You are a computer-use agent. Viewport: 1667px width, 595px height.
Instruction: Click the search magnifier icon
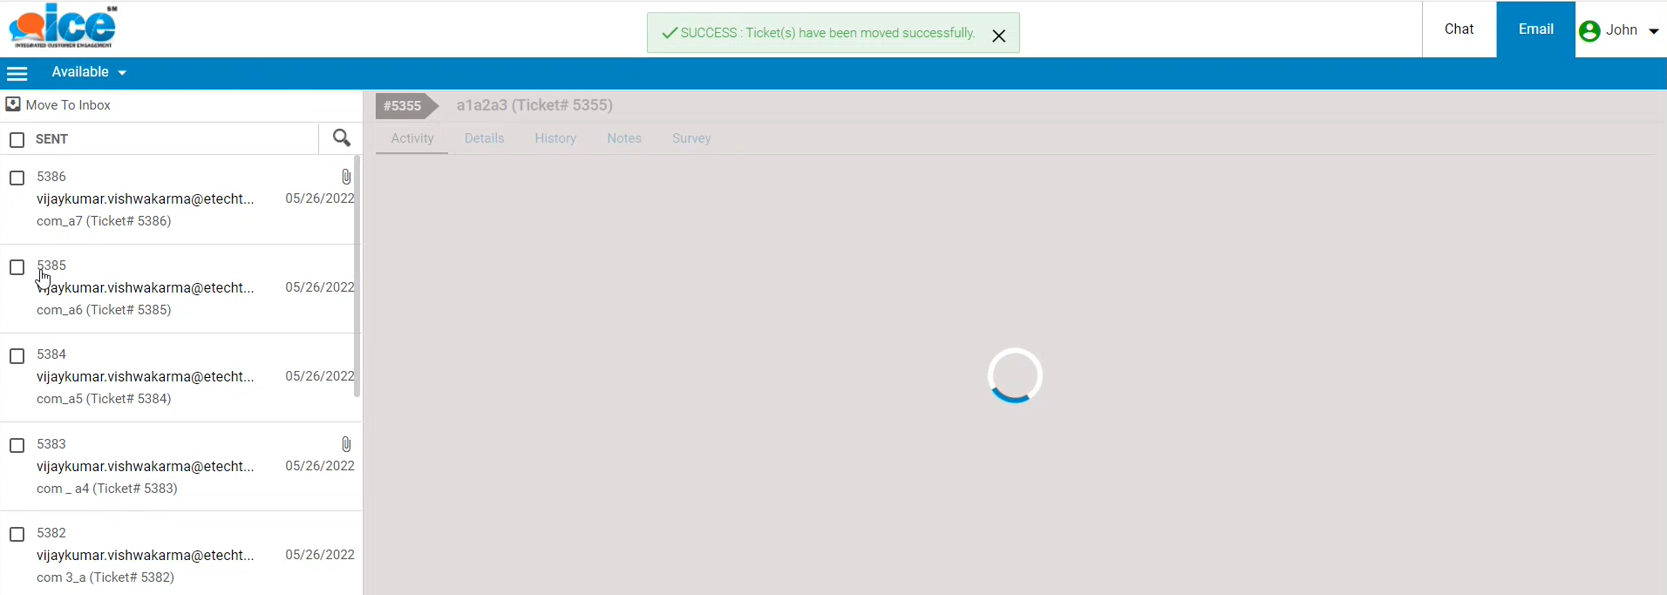pyautogui.click(x=341, y=138)
